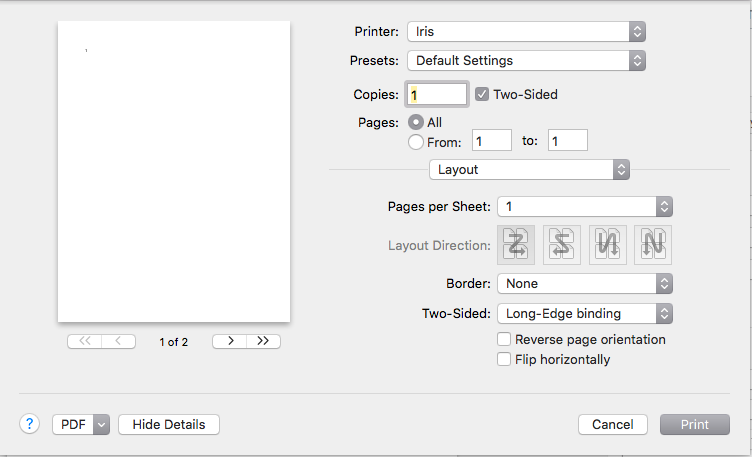The image size is (752, 457).
Task: Open the Layout section popup menu
Action: pyautogui.click(x=529, y=170)
